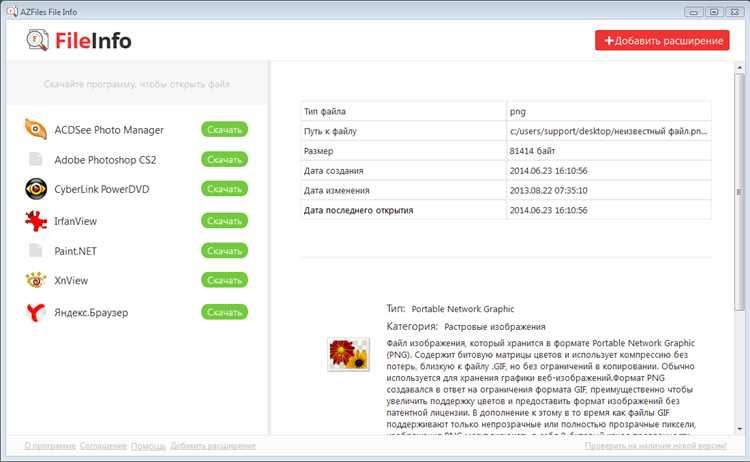Click the FileInfo magnifier logo icon
750x462 pixels.
(x=37, y=40)
